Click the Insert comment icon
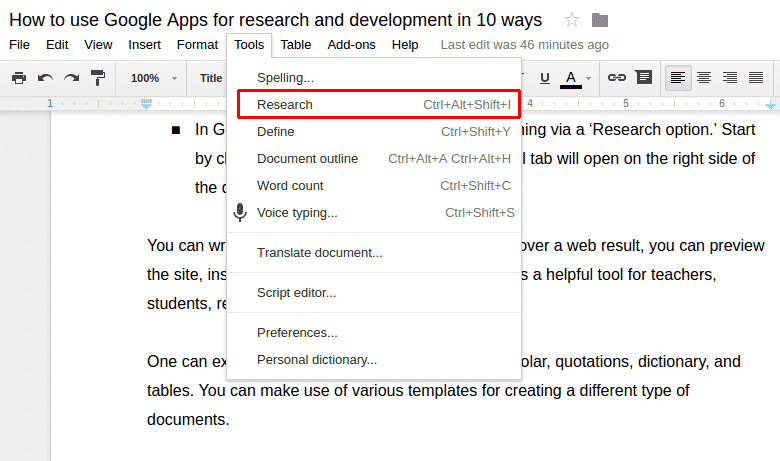780x461 pixels. [x=644, y=77]
